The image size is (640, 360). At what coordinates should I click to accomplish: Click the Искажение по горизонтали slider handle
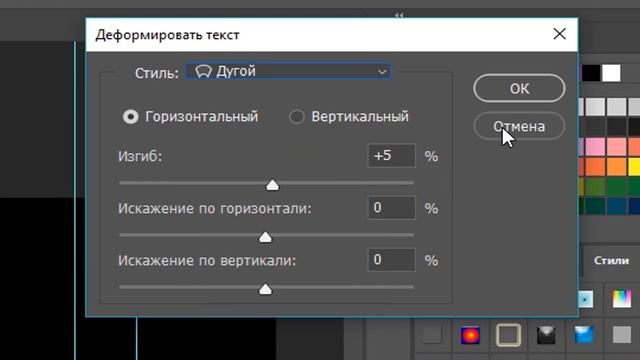265,237
